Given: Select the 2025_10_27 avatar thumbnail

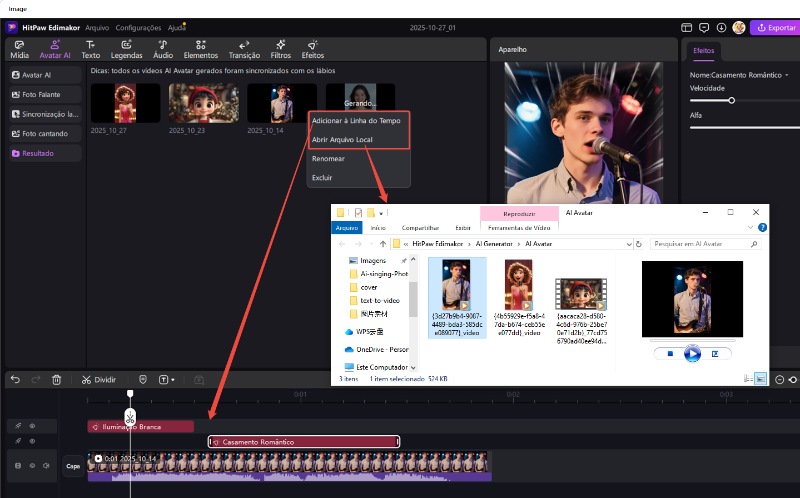Looking at the screenshot, I should coord(126,103).
